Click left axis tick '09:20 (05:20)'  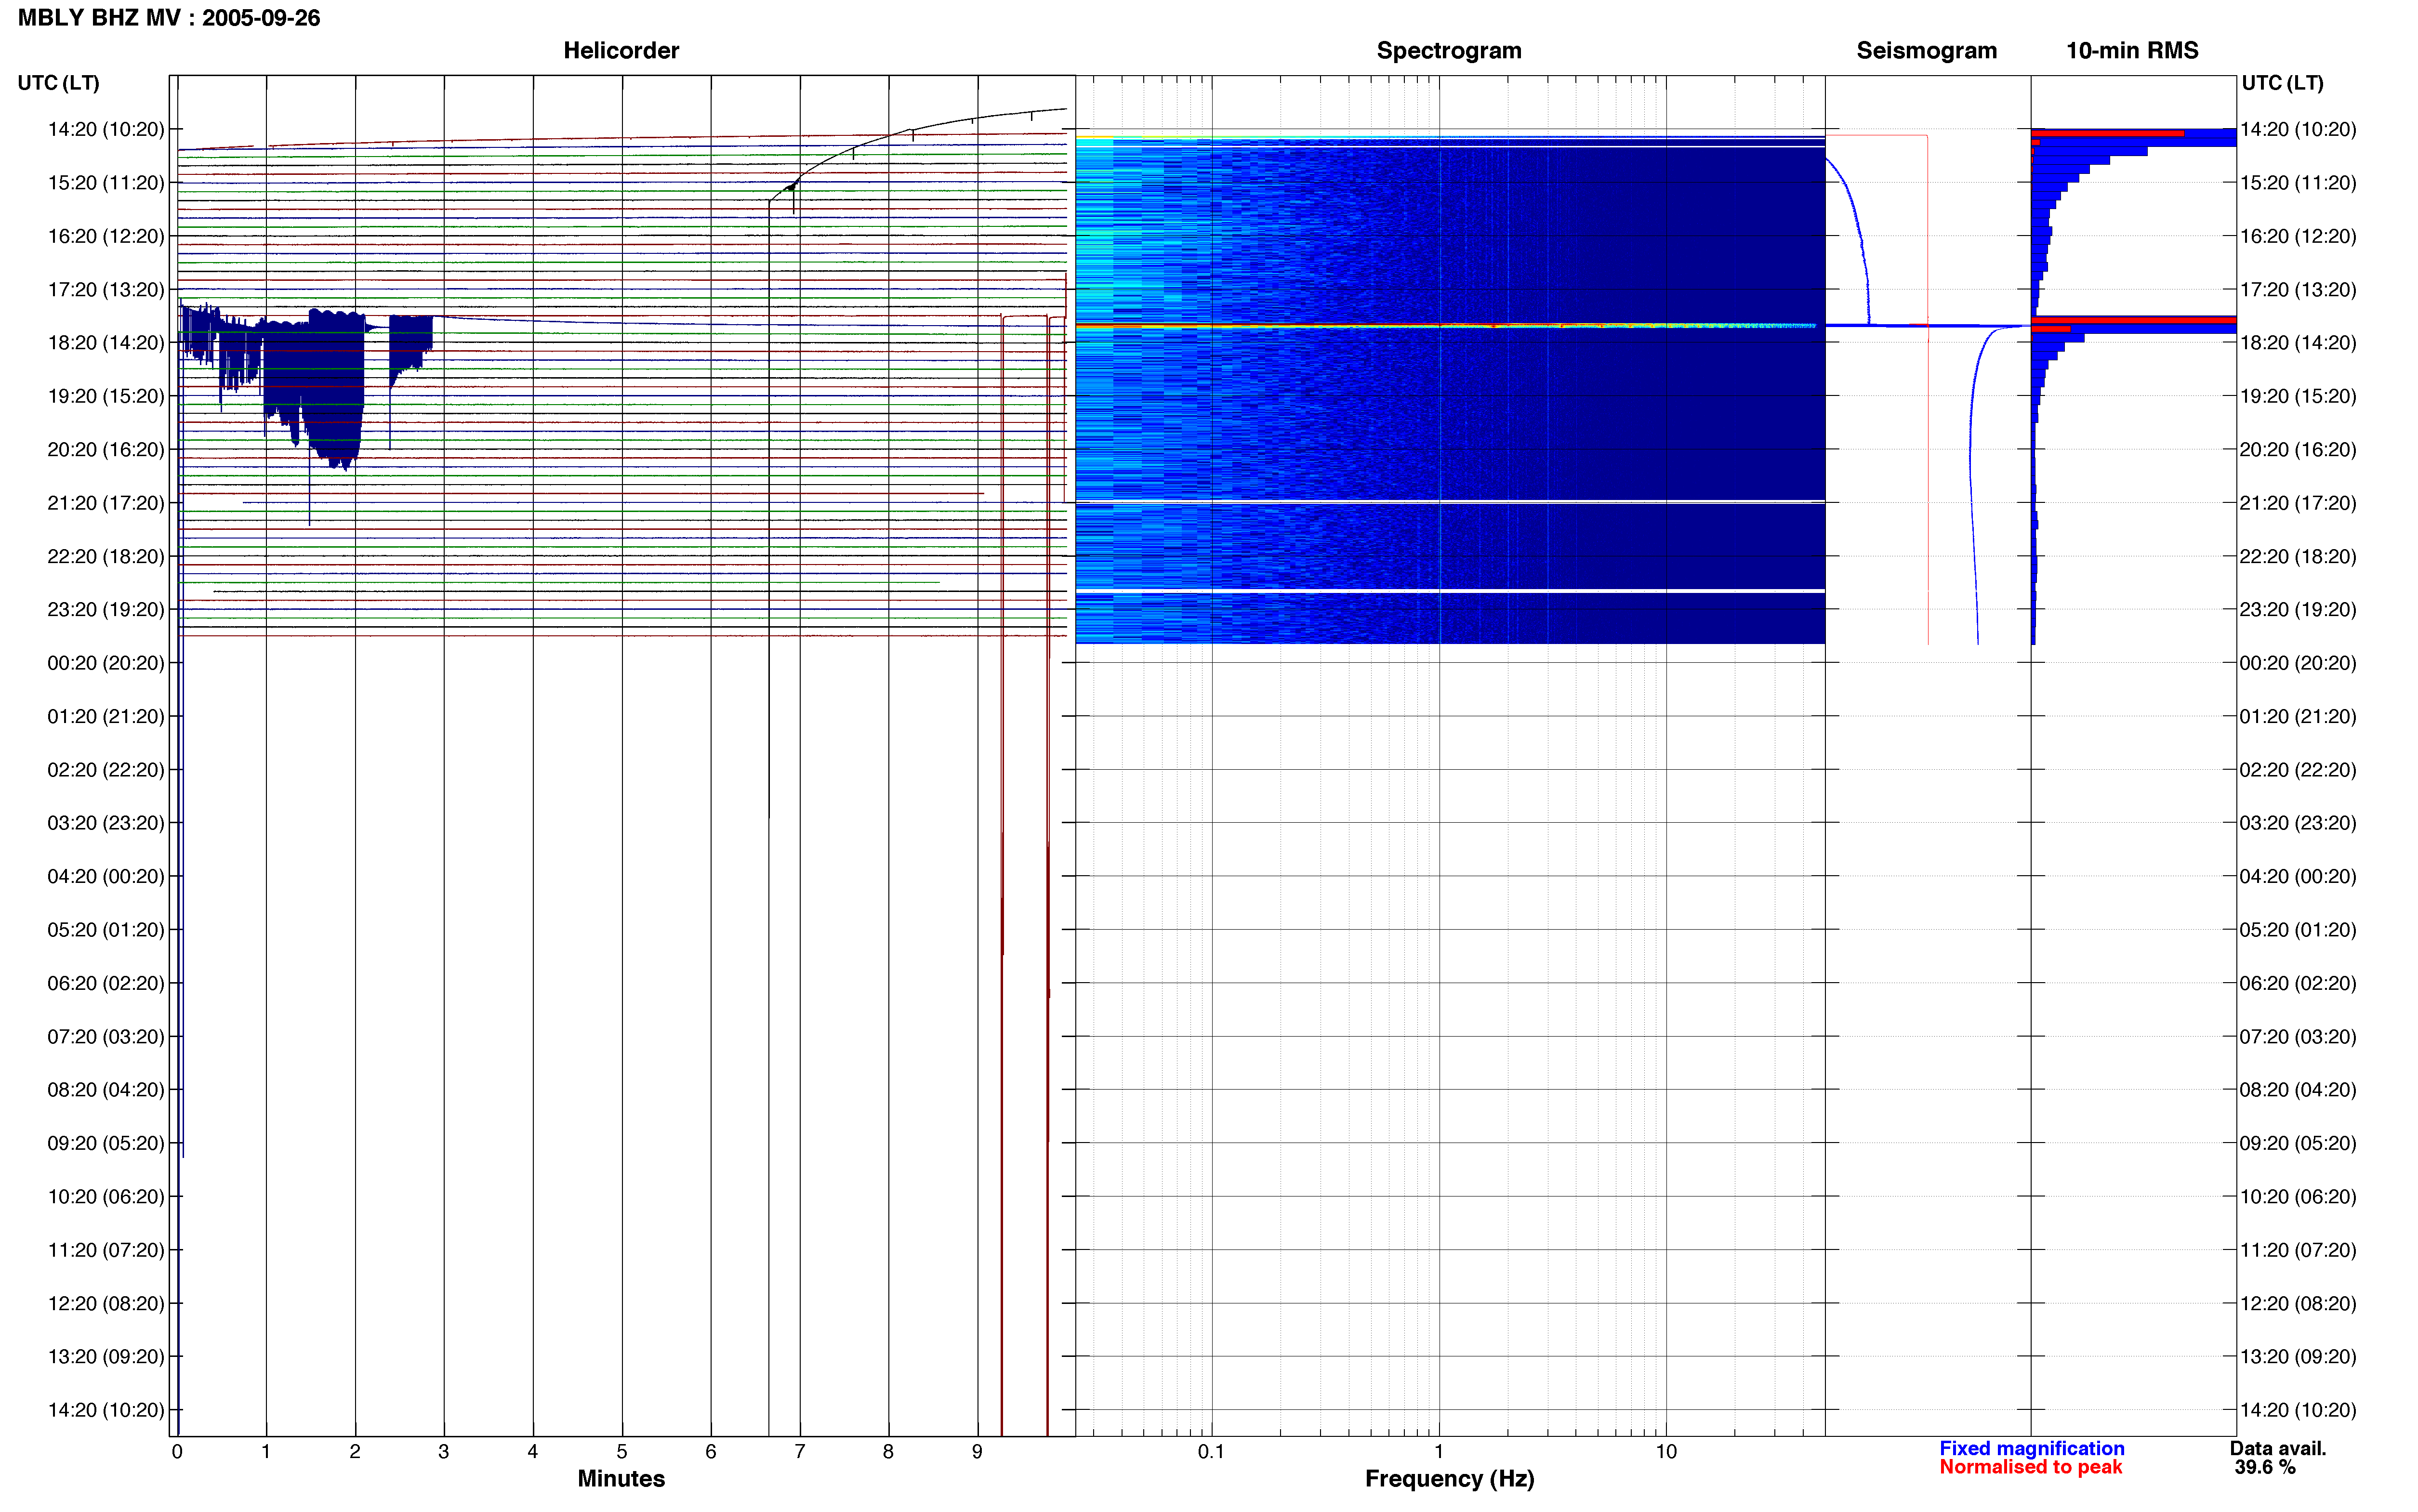pyautogui.click(x=106, y=1143)
